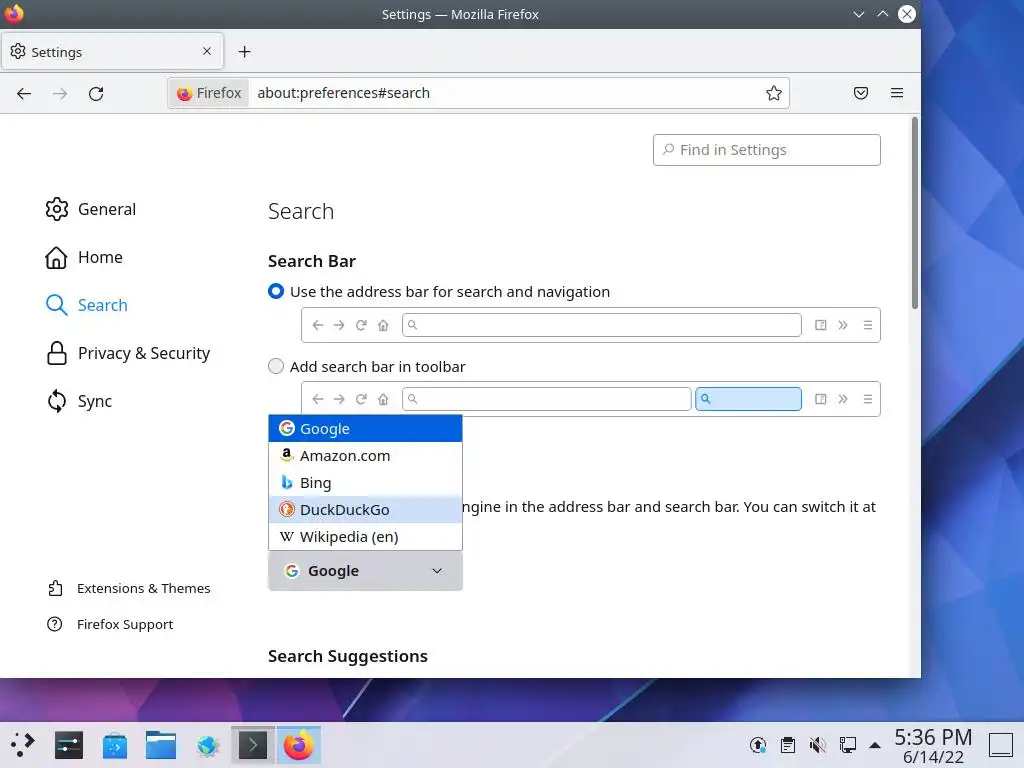
Task: Select 'Use the address bar for search' radio
Action: [x=276, y=291]
